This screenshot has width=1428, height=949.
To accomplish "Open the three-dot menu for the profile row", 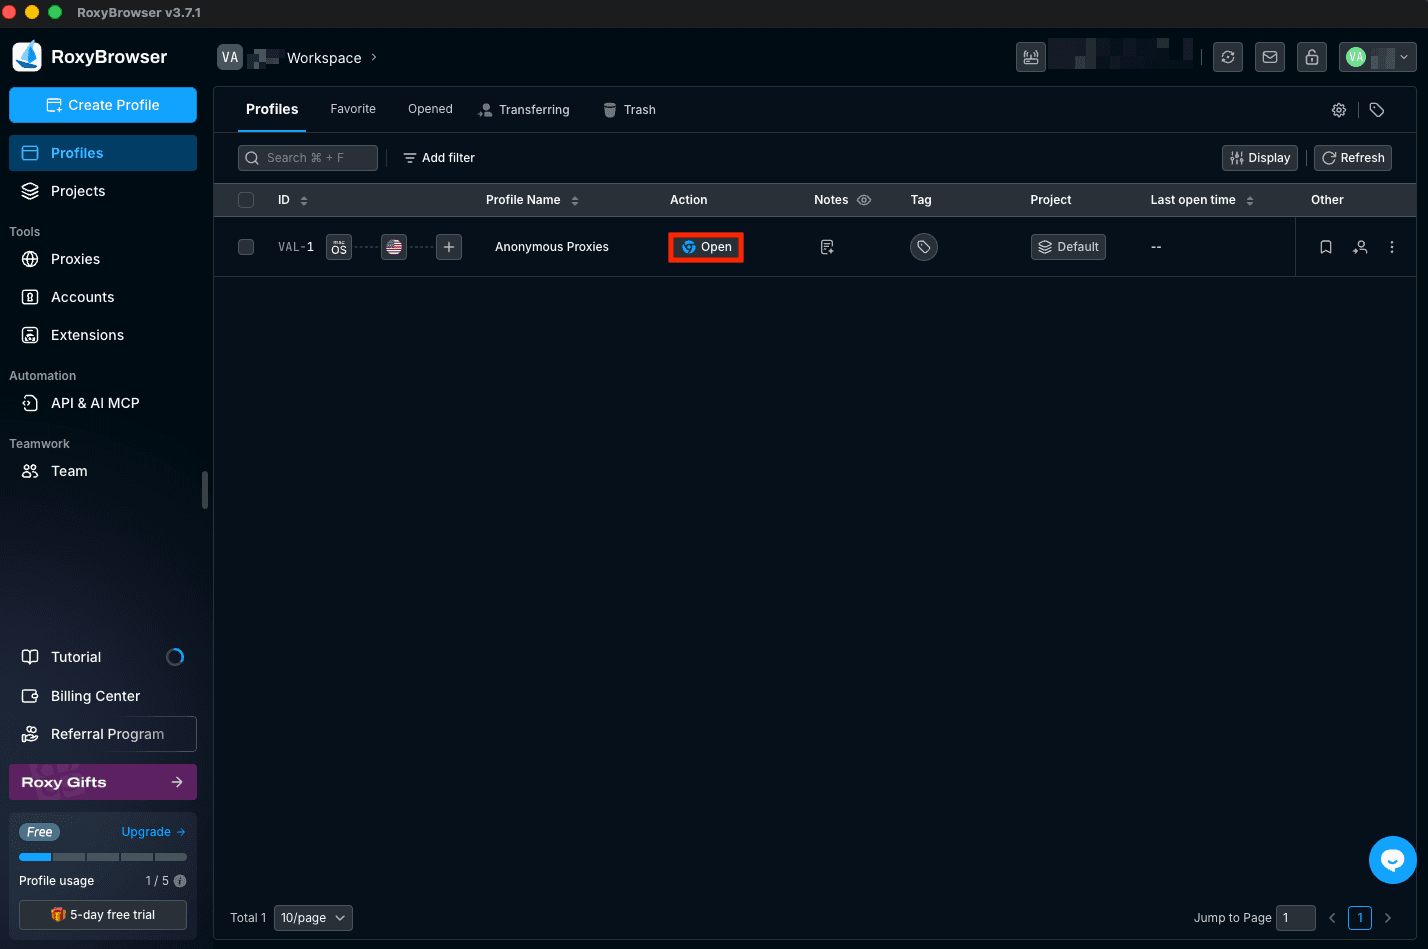I will (x=1392, y=247).
